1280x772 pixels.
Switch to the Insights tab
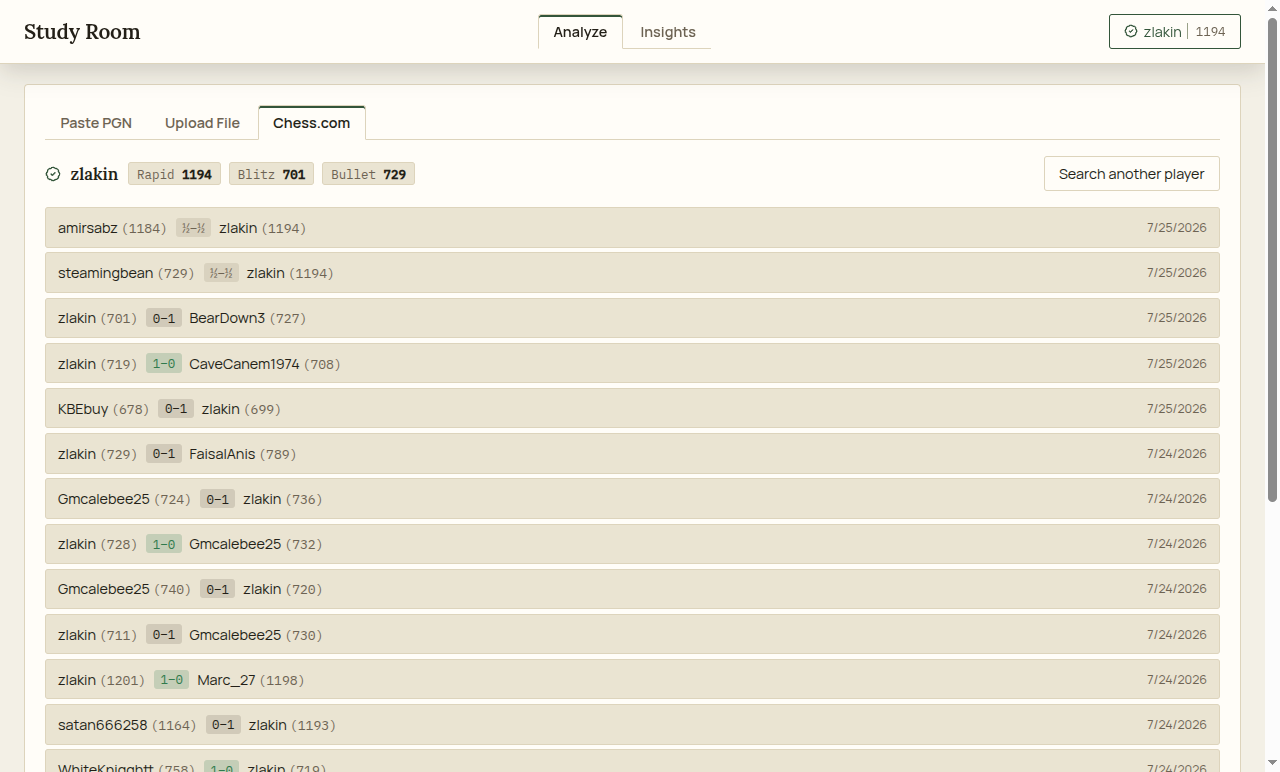[668, 32]
